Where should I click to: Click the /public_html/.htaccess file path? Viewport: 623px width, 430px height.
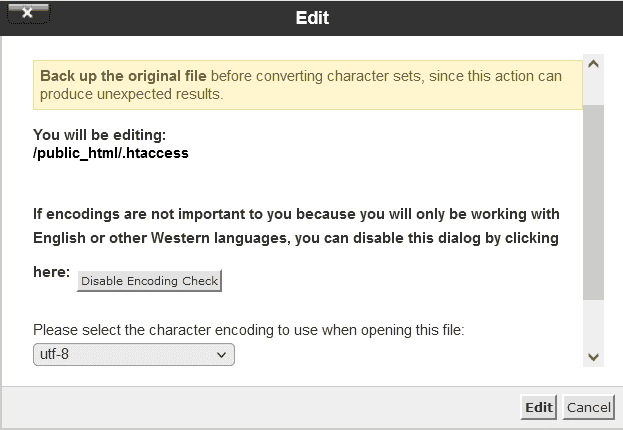pyautogui.click(x=111, y=154)
